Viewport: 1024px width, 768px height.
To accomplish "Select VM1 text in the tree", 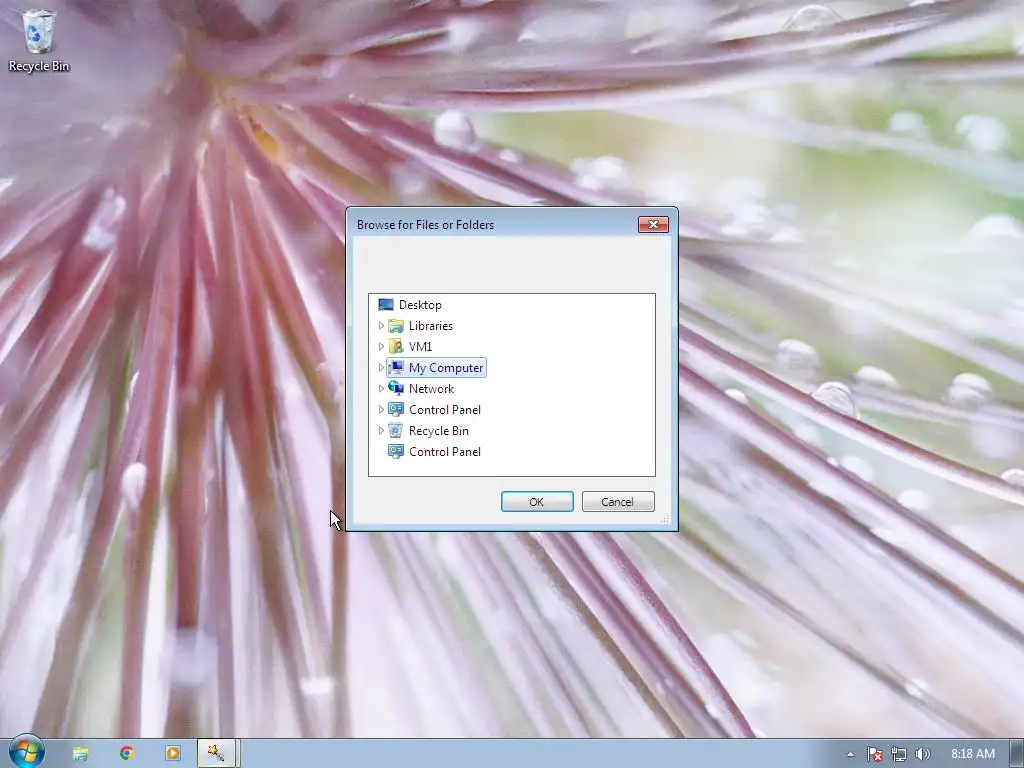I will pos(420,347).
